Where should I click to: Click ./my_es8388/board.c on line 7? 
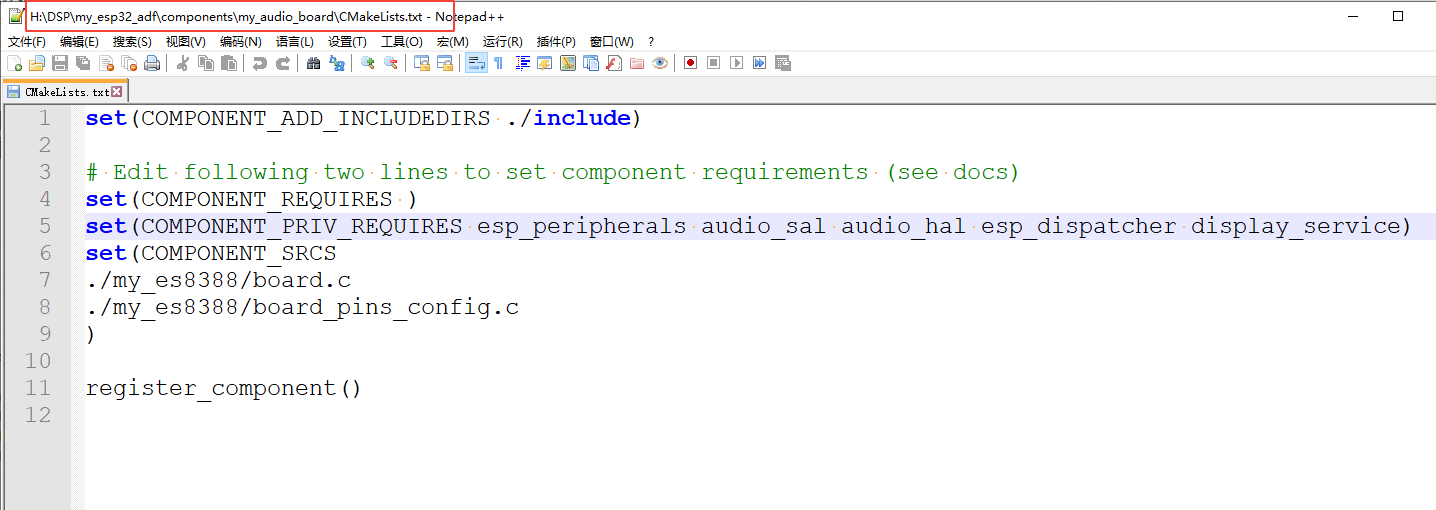218,280
